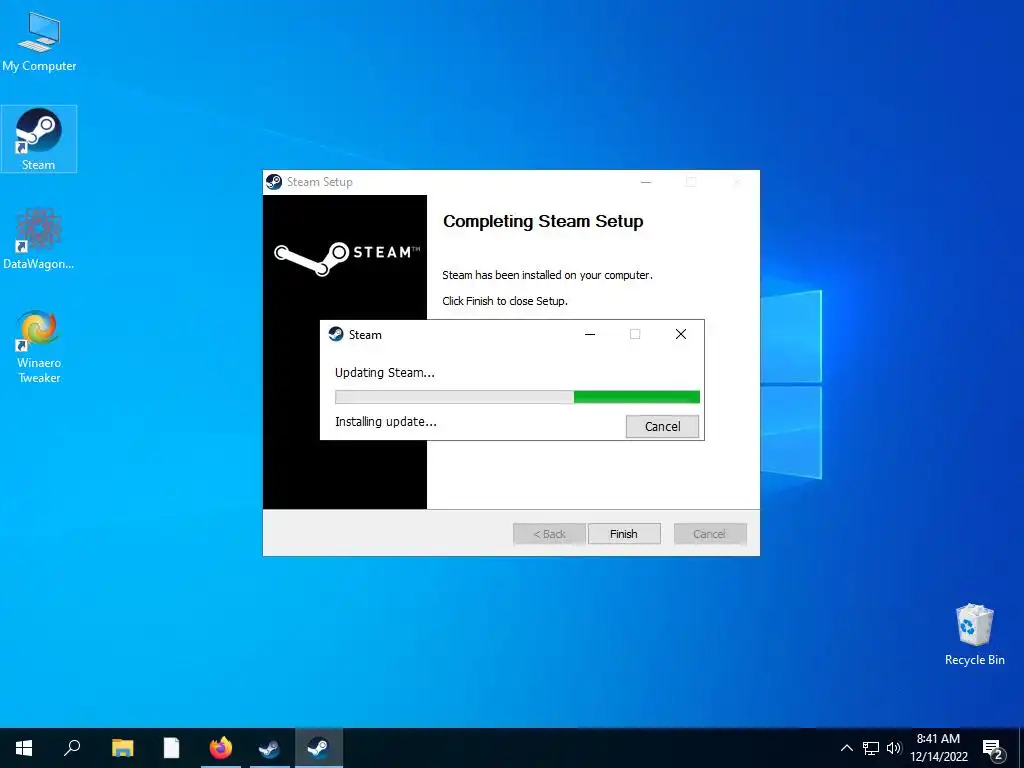
Task: Open taskbar search magnifier
Action: click(x=72, y=748)
